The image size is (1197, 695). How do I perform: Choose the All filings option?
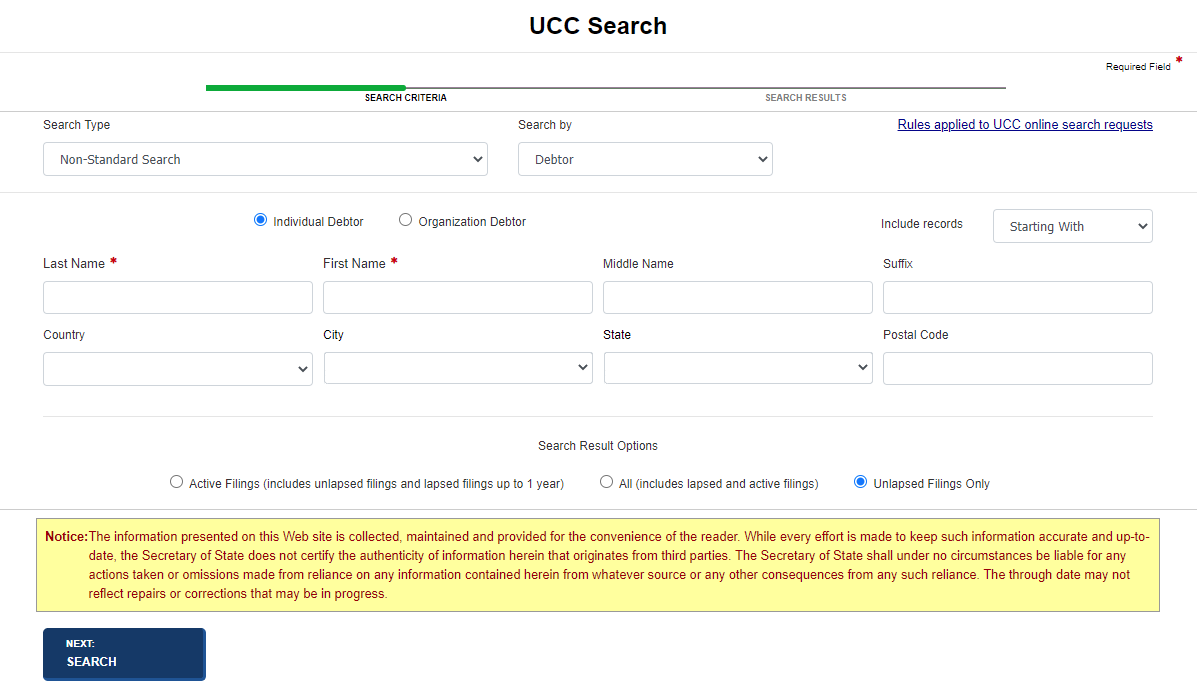tap(607, 481)
